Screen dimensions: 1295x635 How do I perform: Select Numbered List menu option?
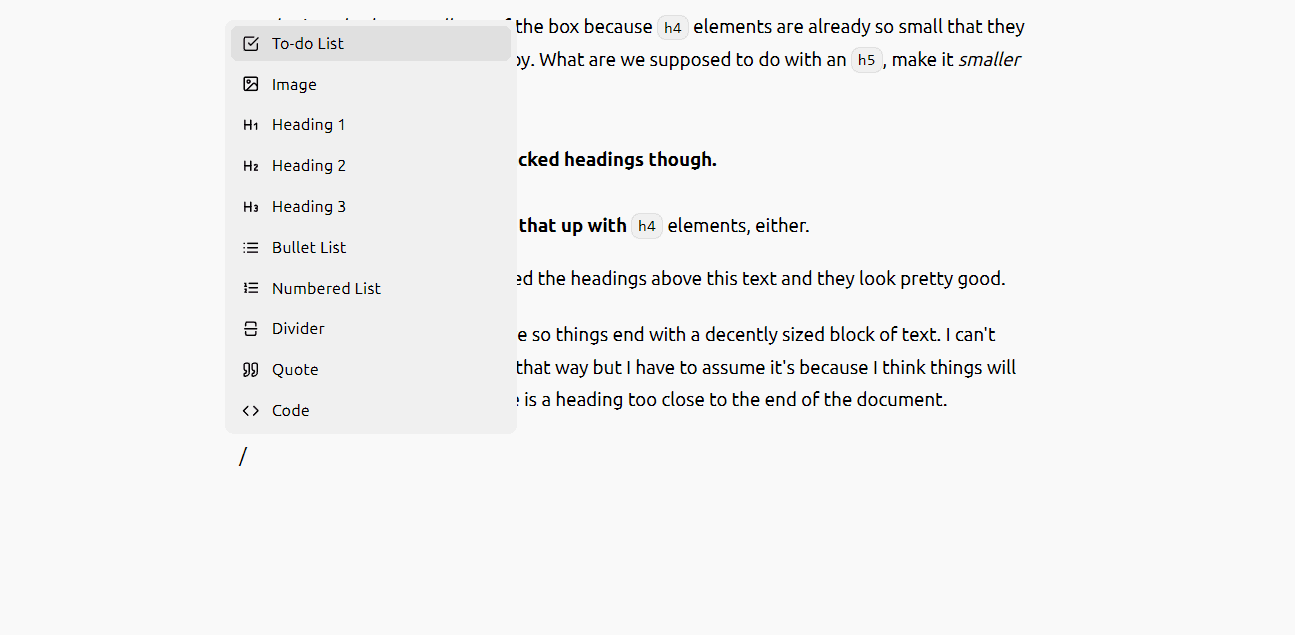(x=371, y=288)
